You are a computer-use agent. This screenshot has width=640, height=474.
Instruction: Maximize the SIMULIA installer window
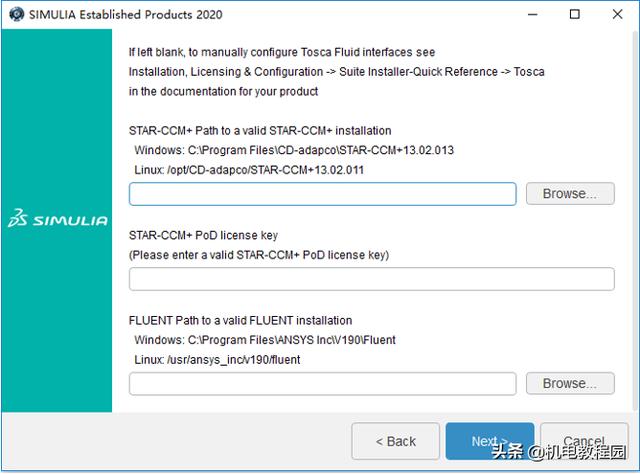(x=575, y=14)
